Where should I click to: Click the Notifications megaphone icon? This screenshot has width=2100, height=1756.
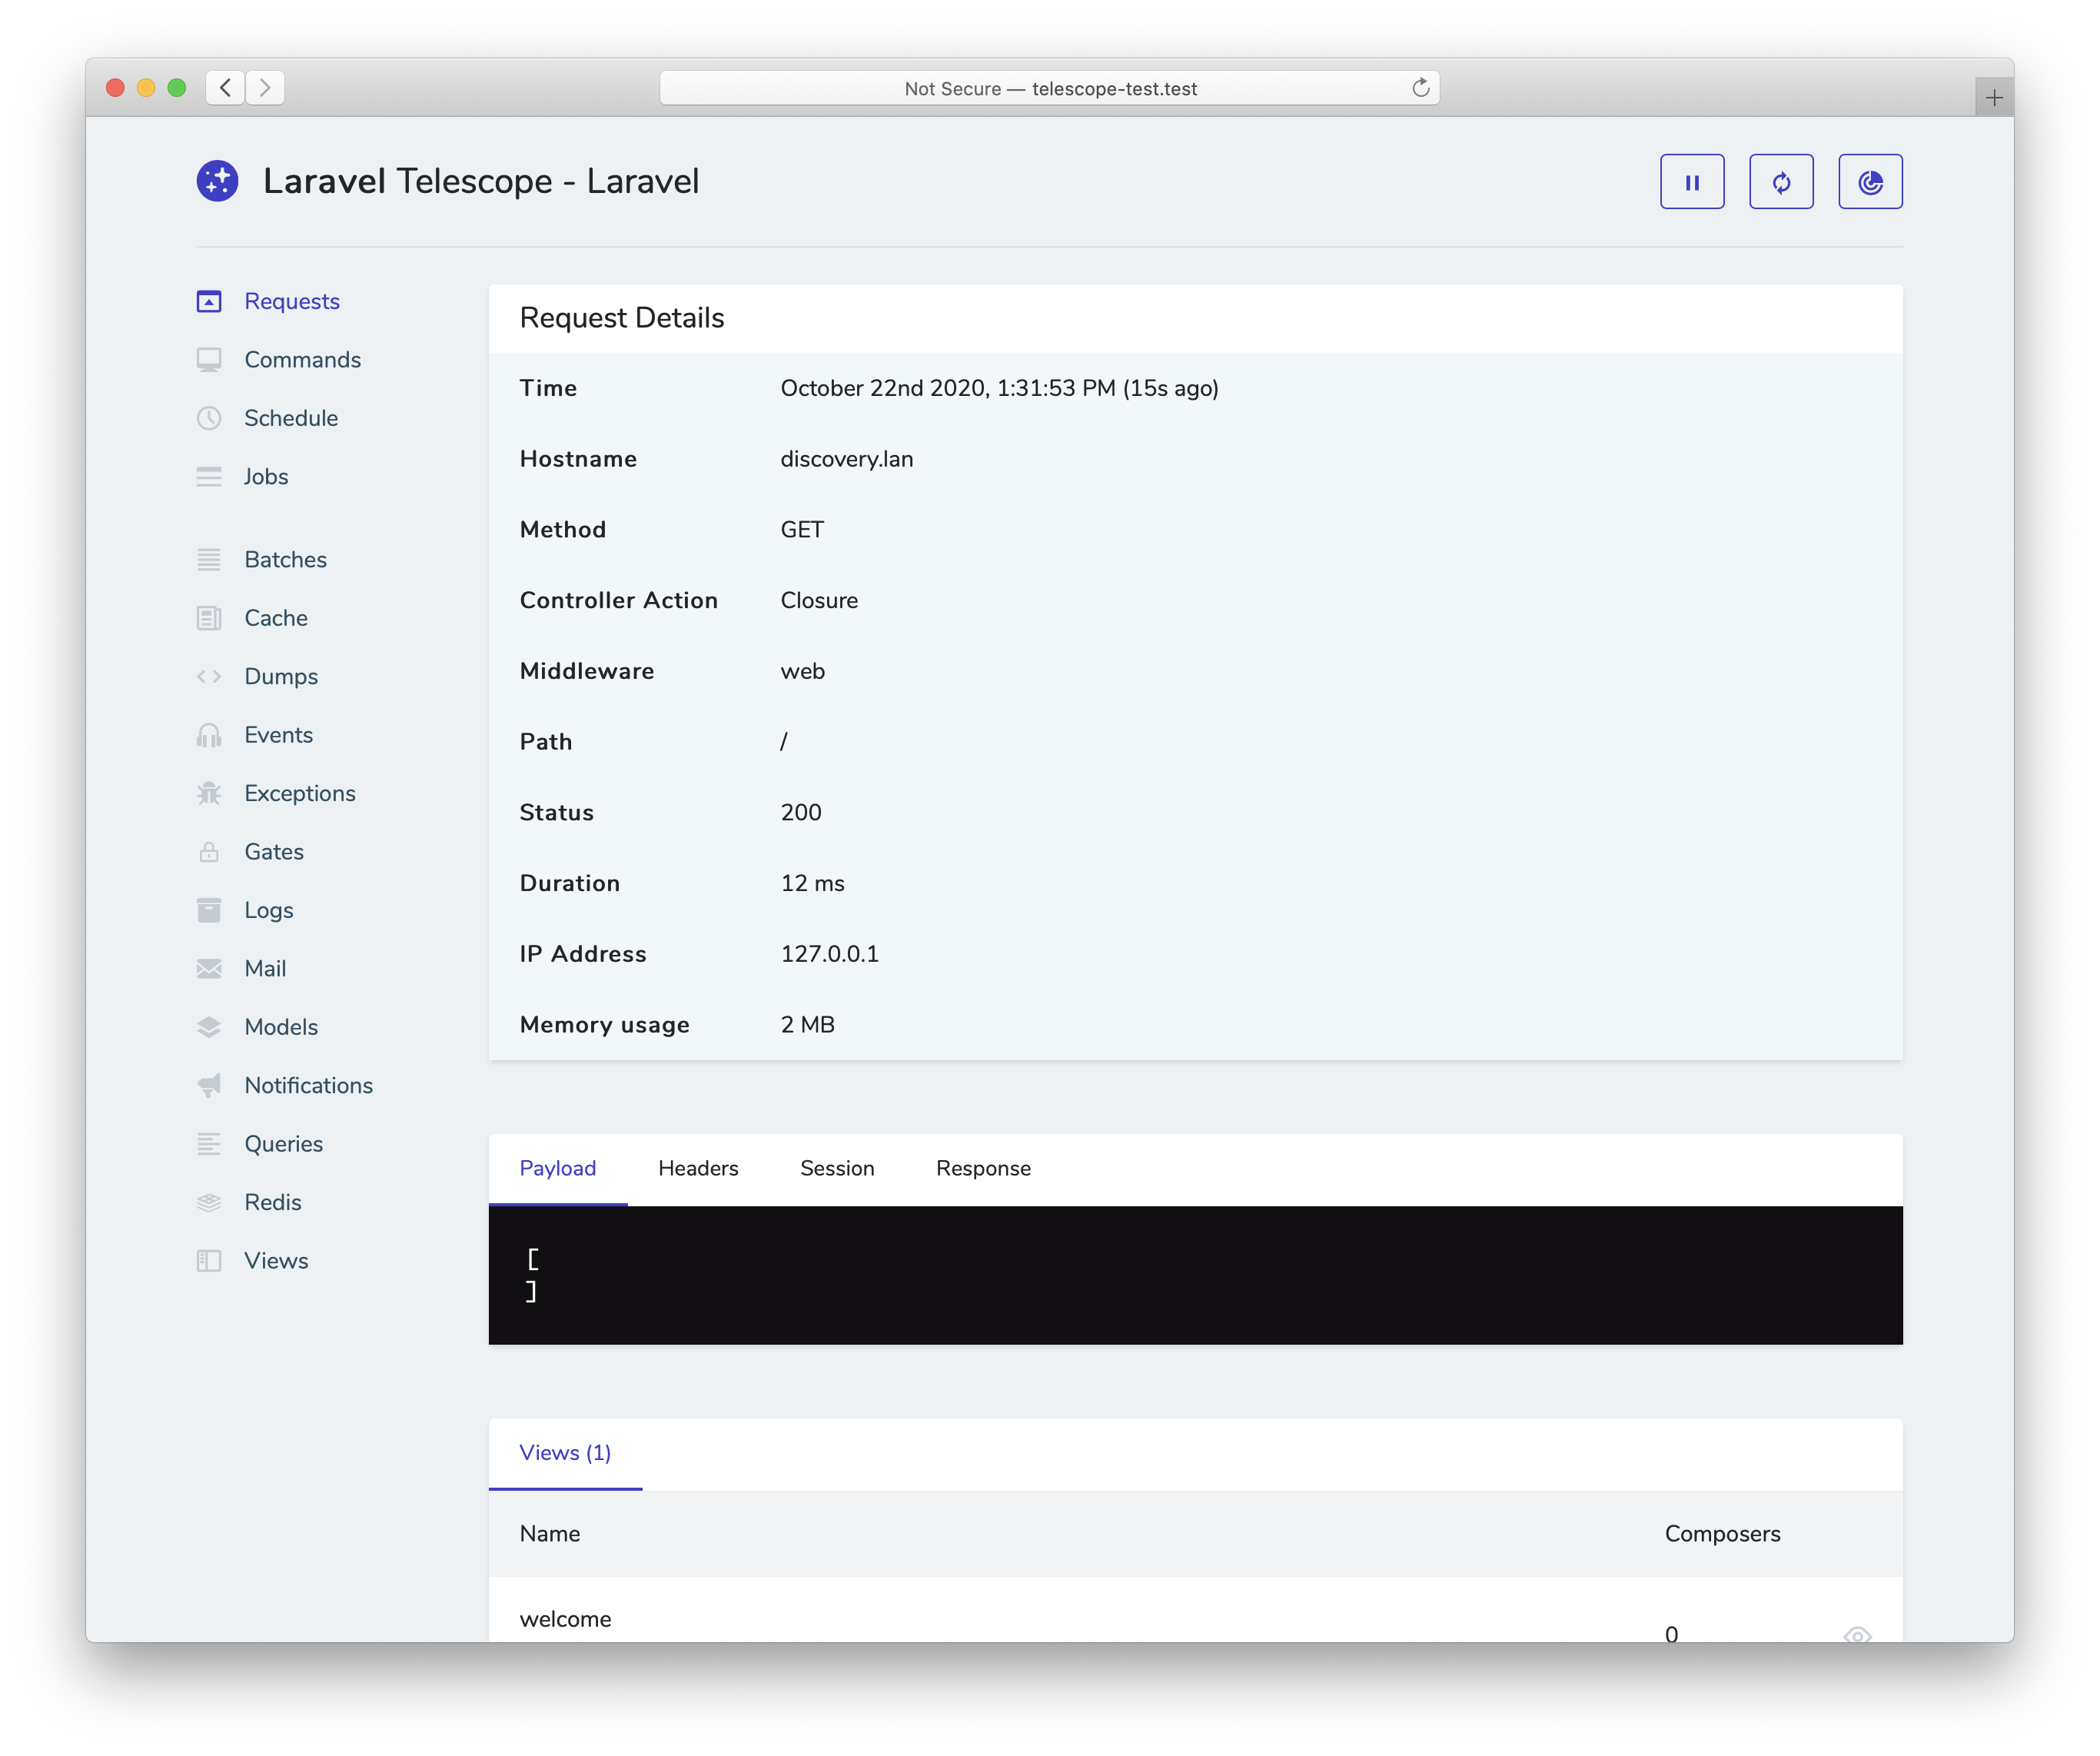tap(209, 1086)
